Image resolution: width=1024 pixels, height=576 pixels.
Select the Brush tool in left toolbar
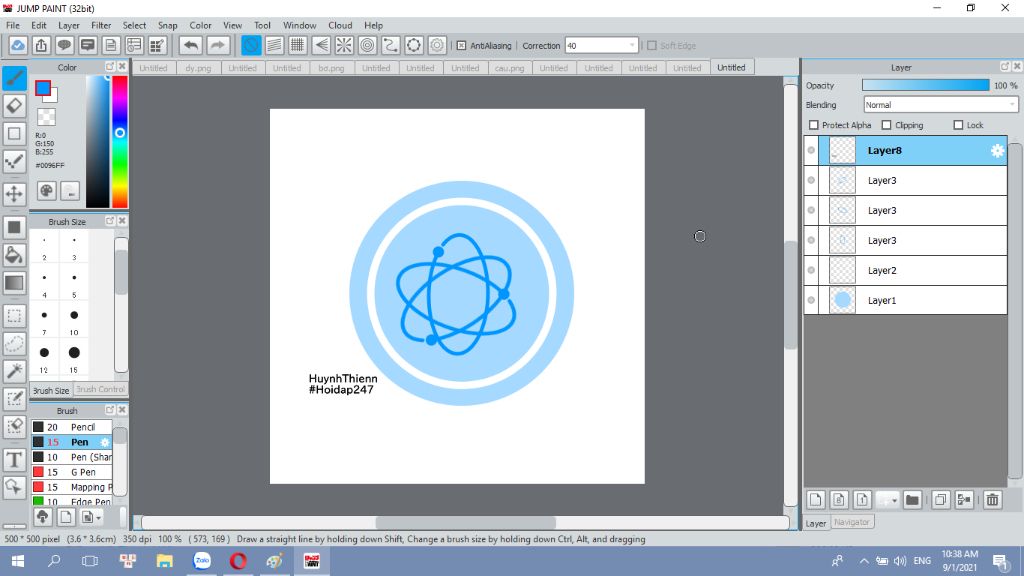point(14,78)
